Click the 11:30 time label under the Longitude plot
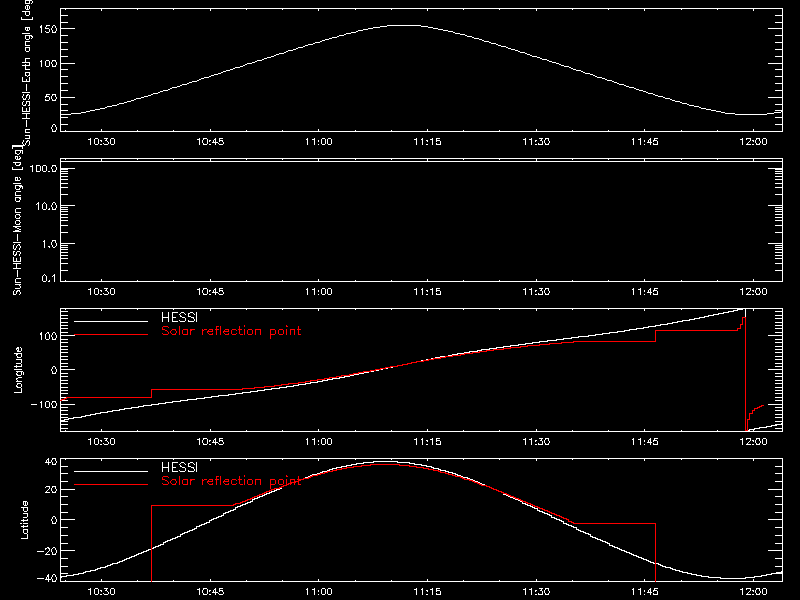Viewport: 800px width, 600px height. (x=536, y=442)
